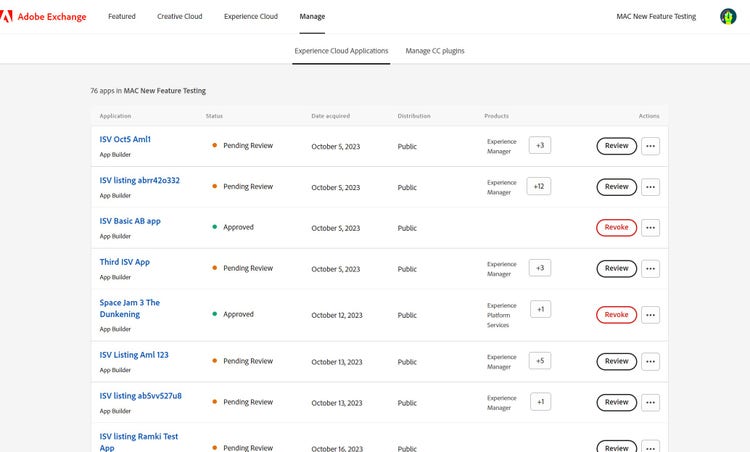Screen dimensions: 750x452
Task: Select the Experience Cloud Applications tab
Action: pos(341,51)
